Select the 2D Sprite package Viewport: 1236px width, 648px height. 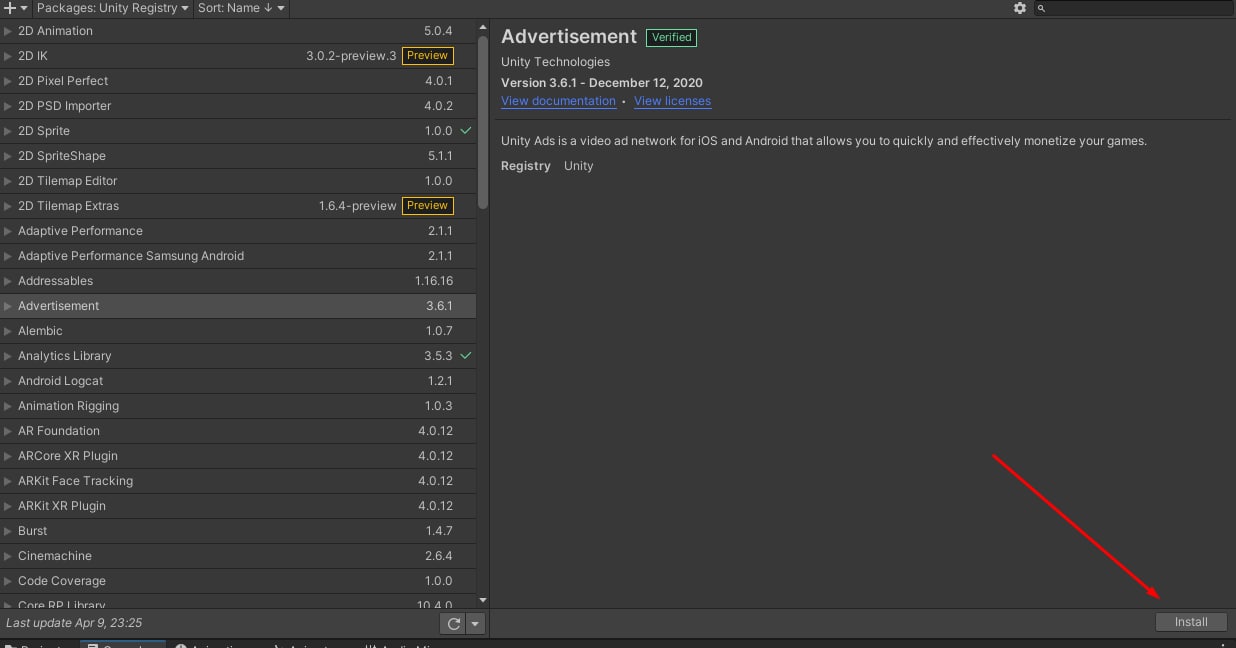coord(238,131)
